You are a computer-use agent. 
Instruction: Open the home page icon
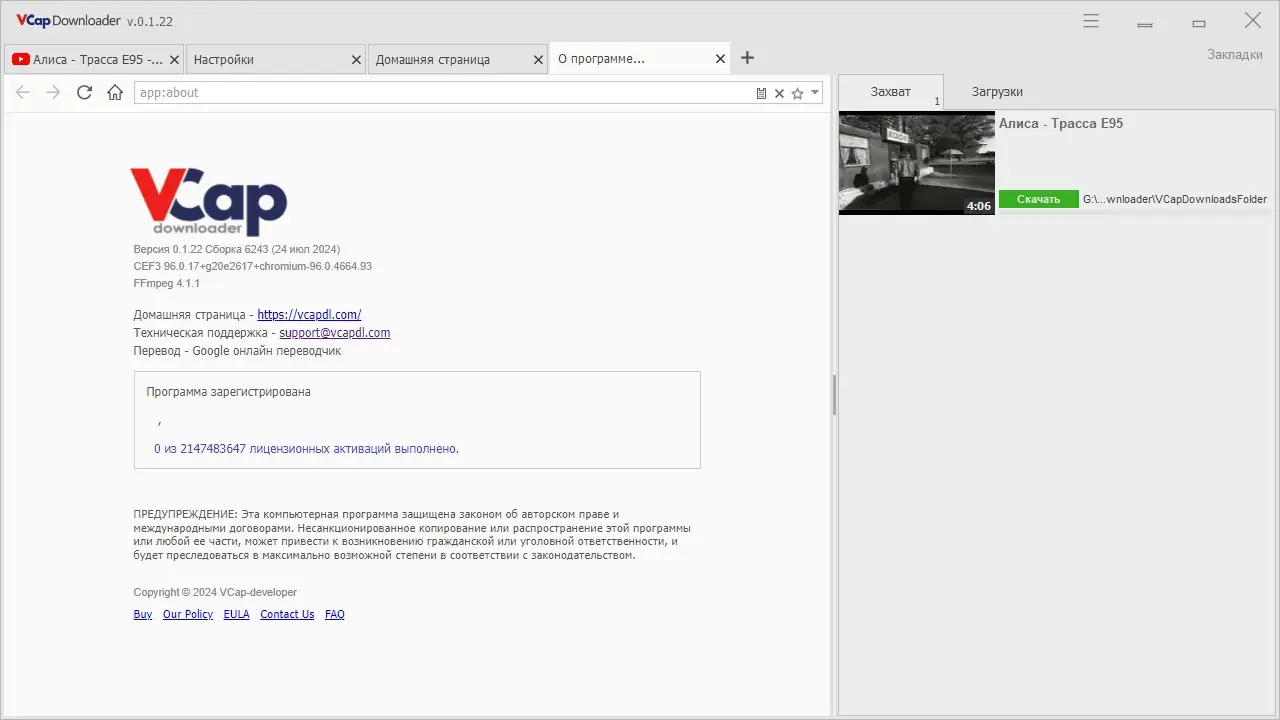115,92
